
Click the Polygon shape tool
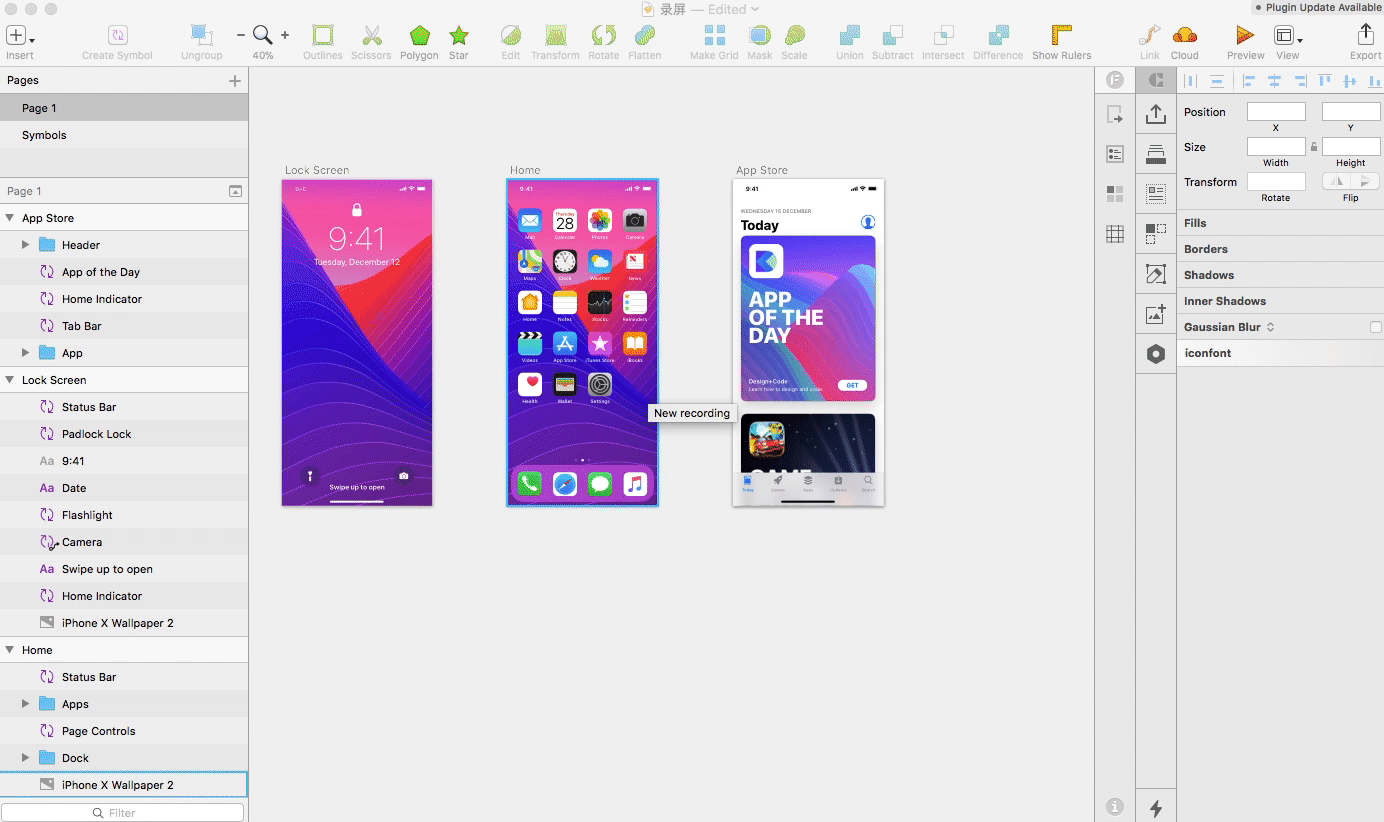pyautogui.click(x=419, y=37)
